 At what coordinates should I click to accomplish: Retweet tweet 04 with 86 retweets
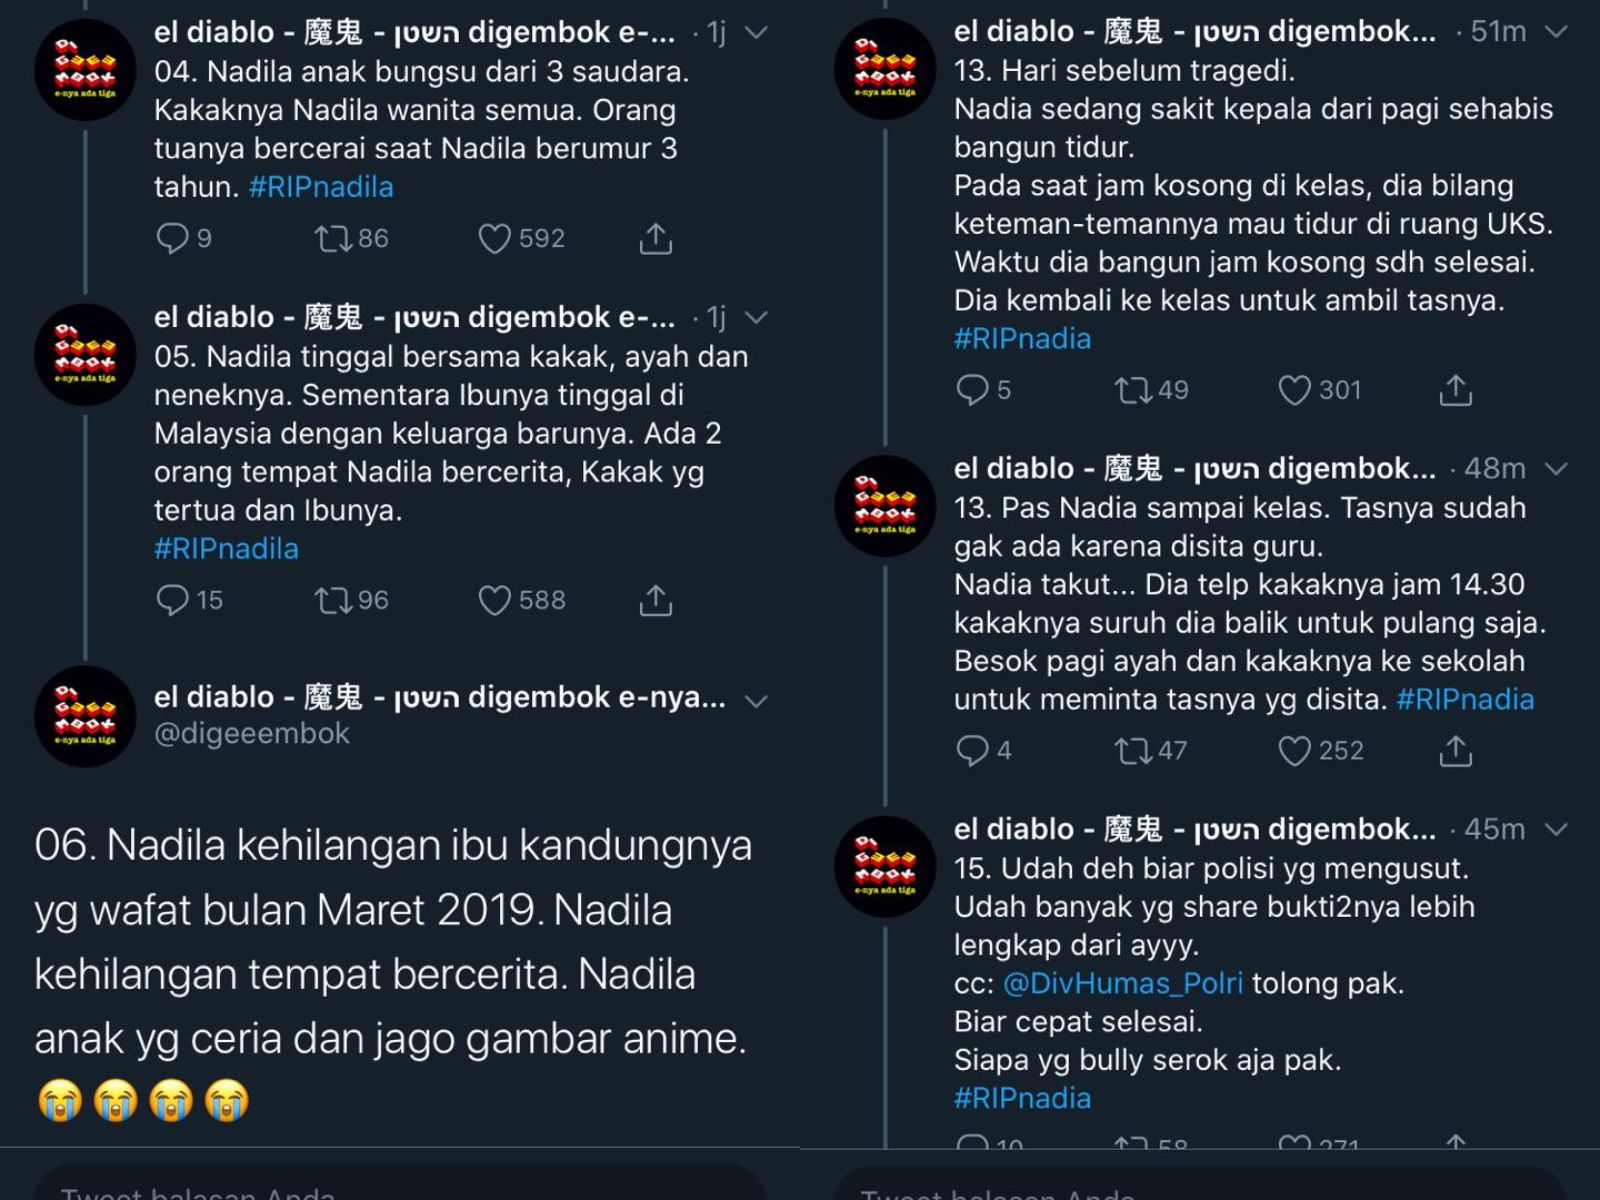pyautogui.click(x=332, y=238)
